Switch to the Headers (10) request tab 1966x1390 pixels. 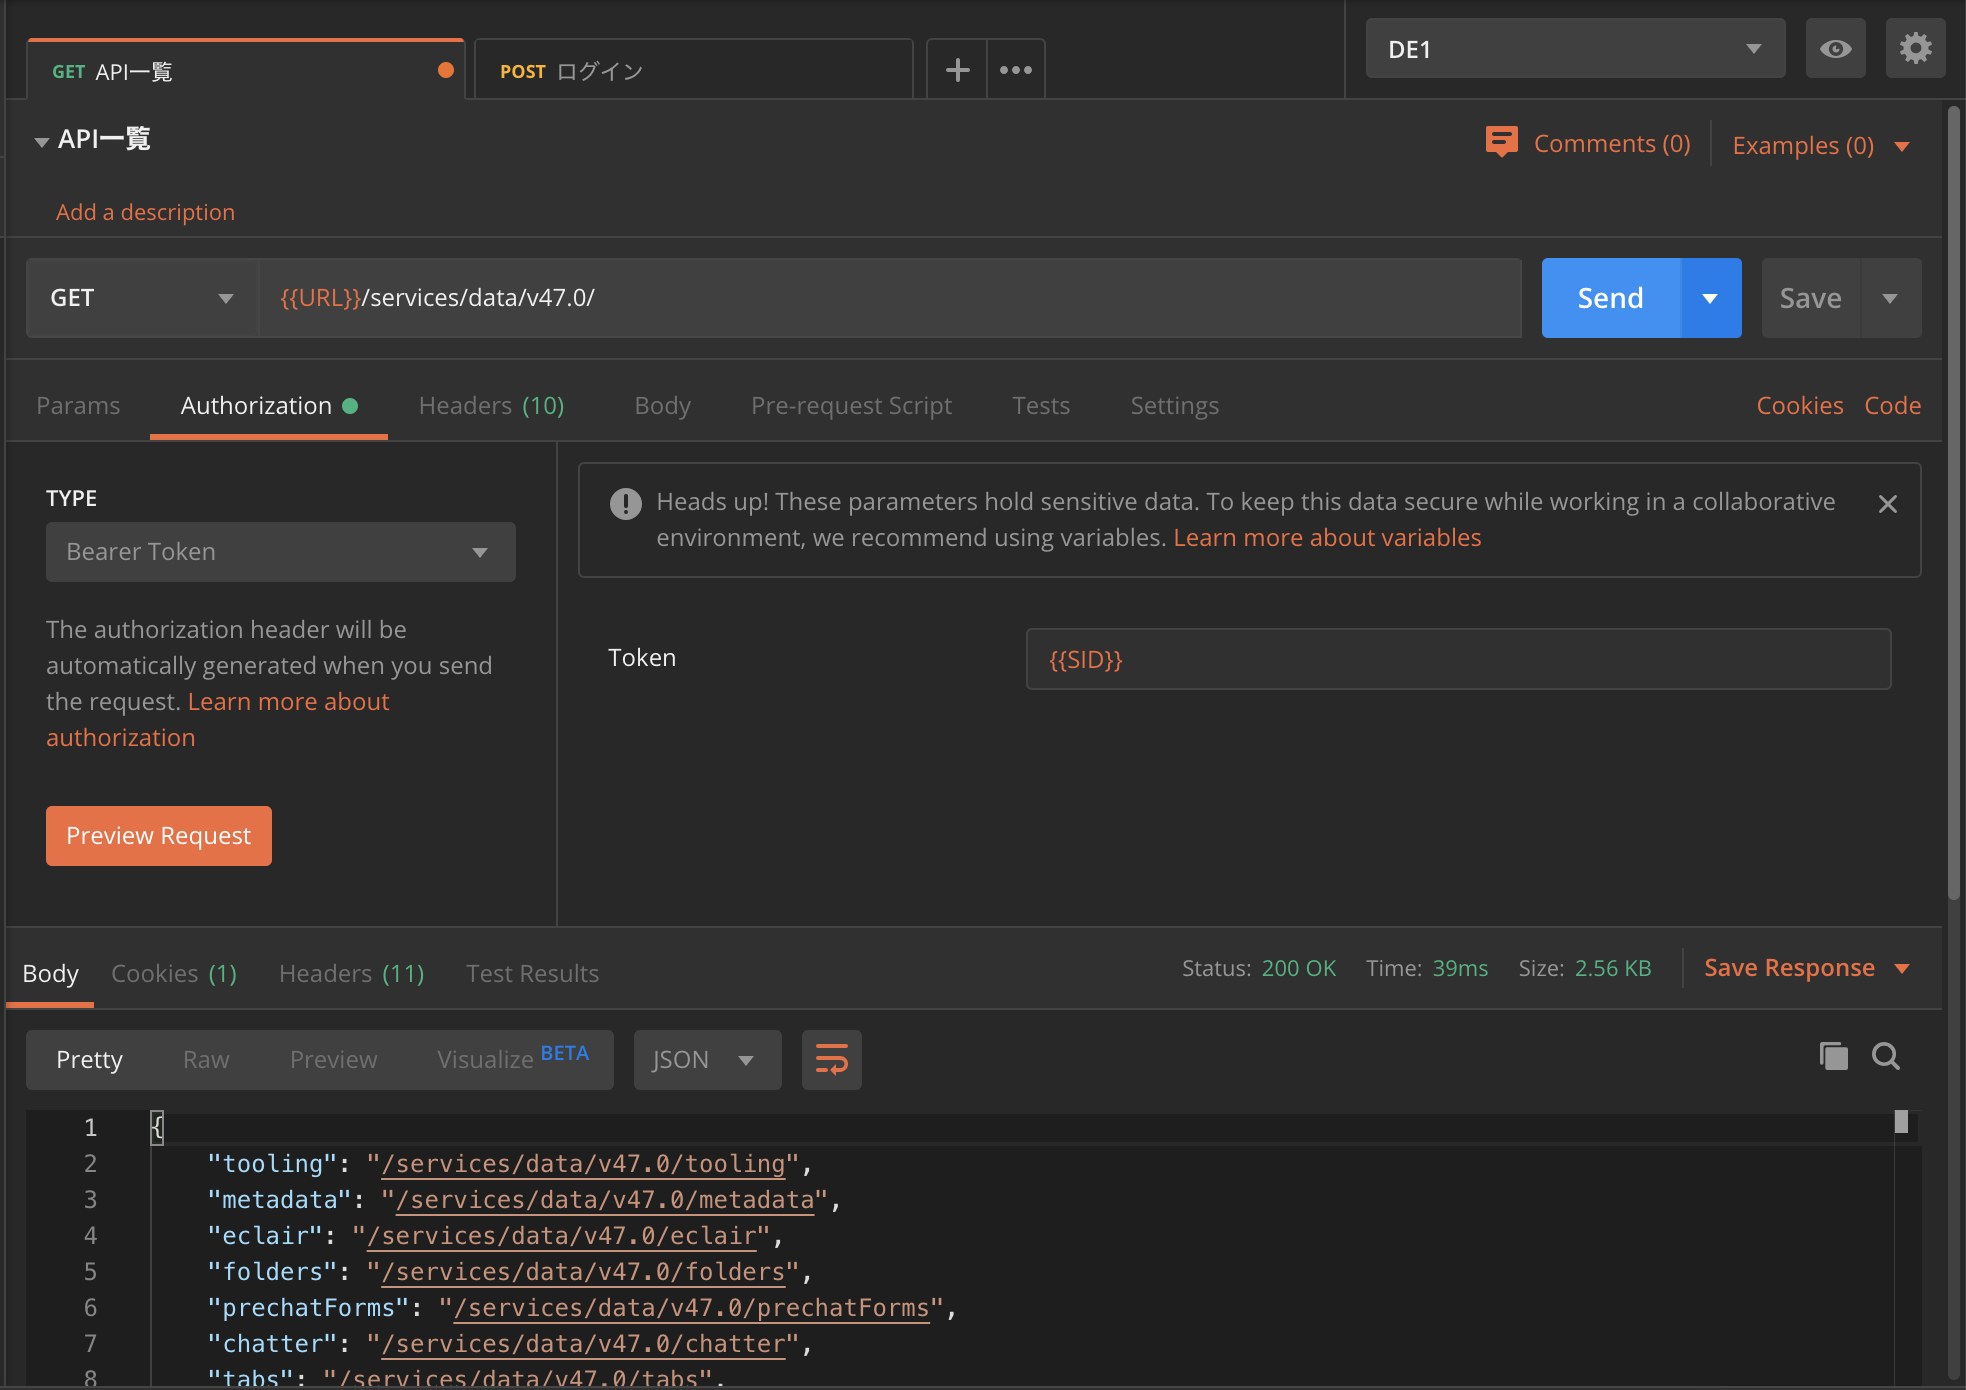(491, 406)
